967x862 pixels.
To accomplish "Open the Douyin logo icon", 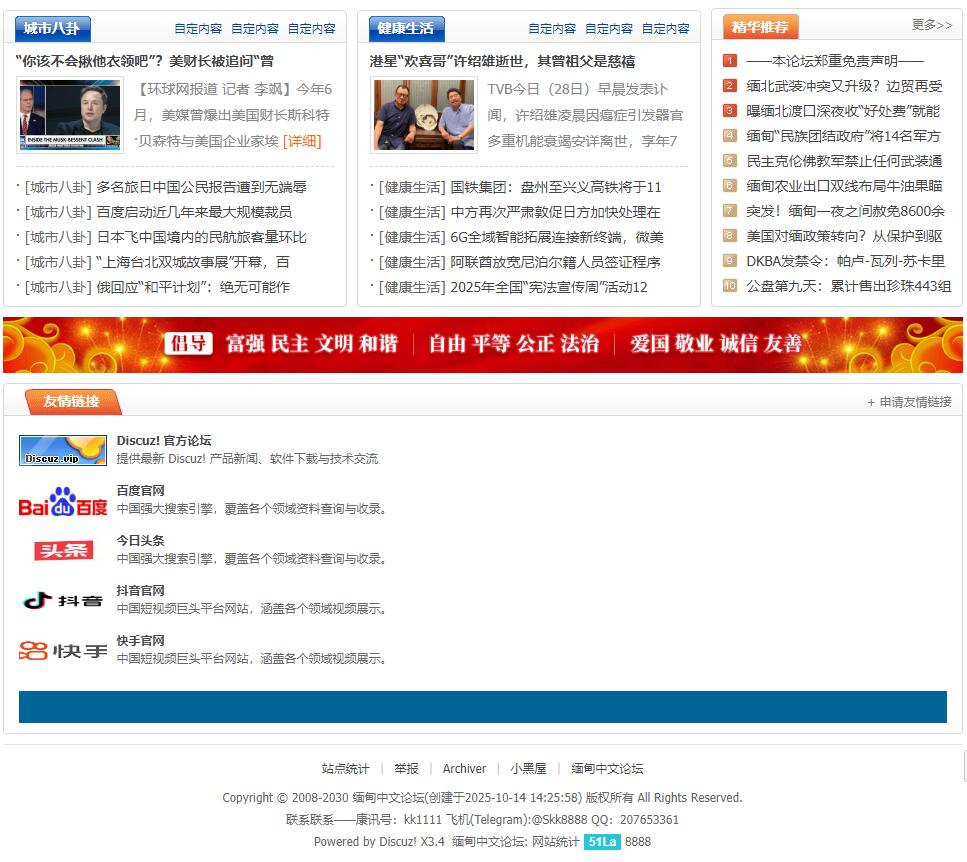I will click(63, 600).
